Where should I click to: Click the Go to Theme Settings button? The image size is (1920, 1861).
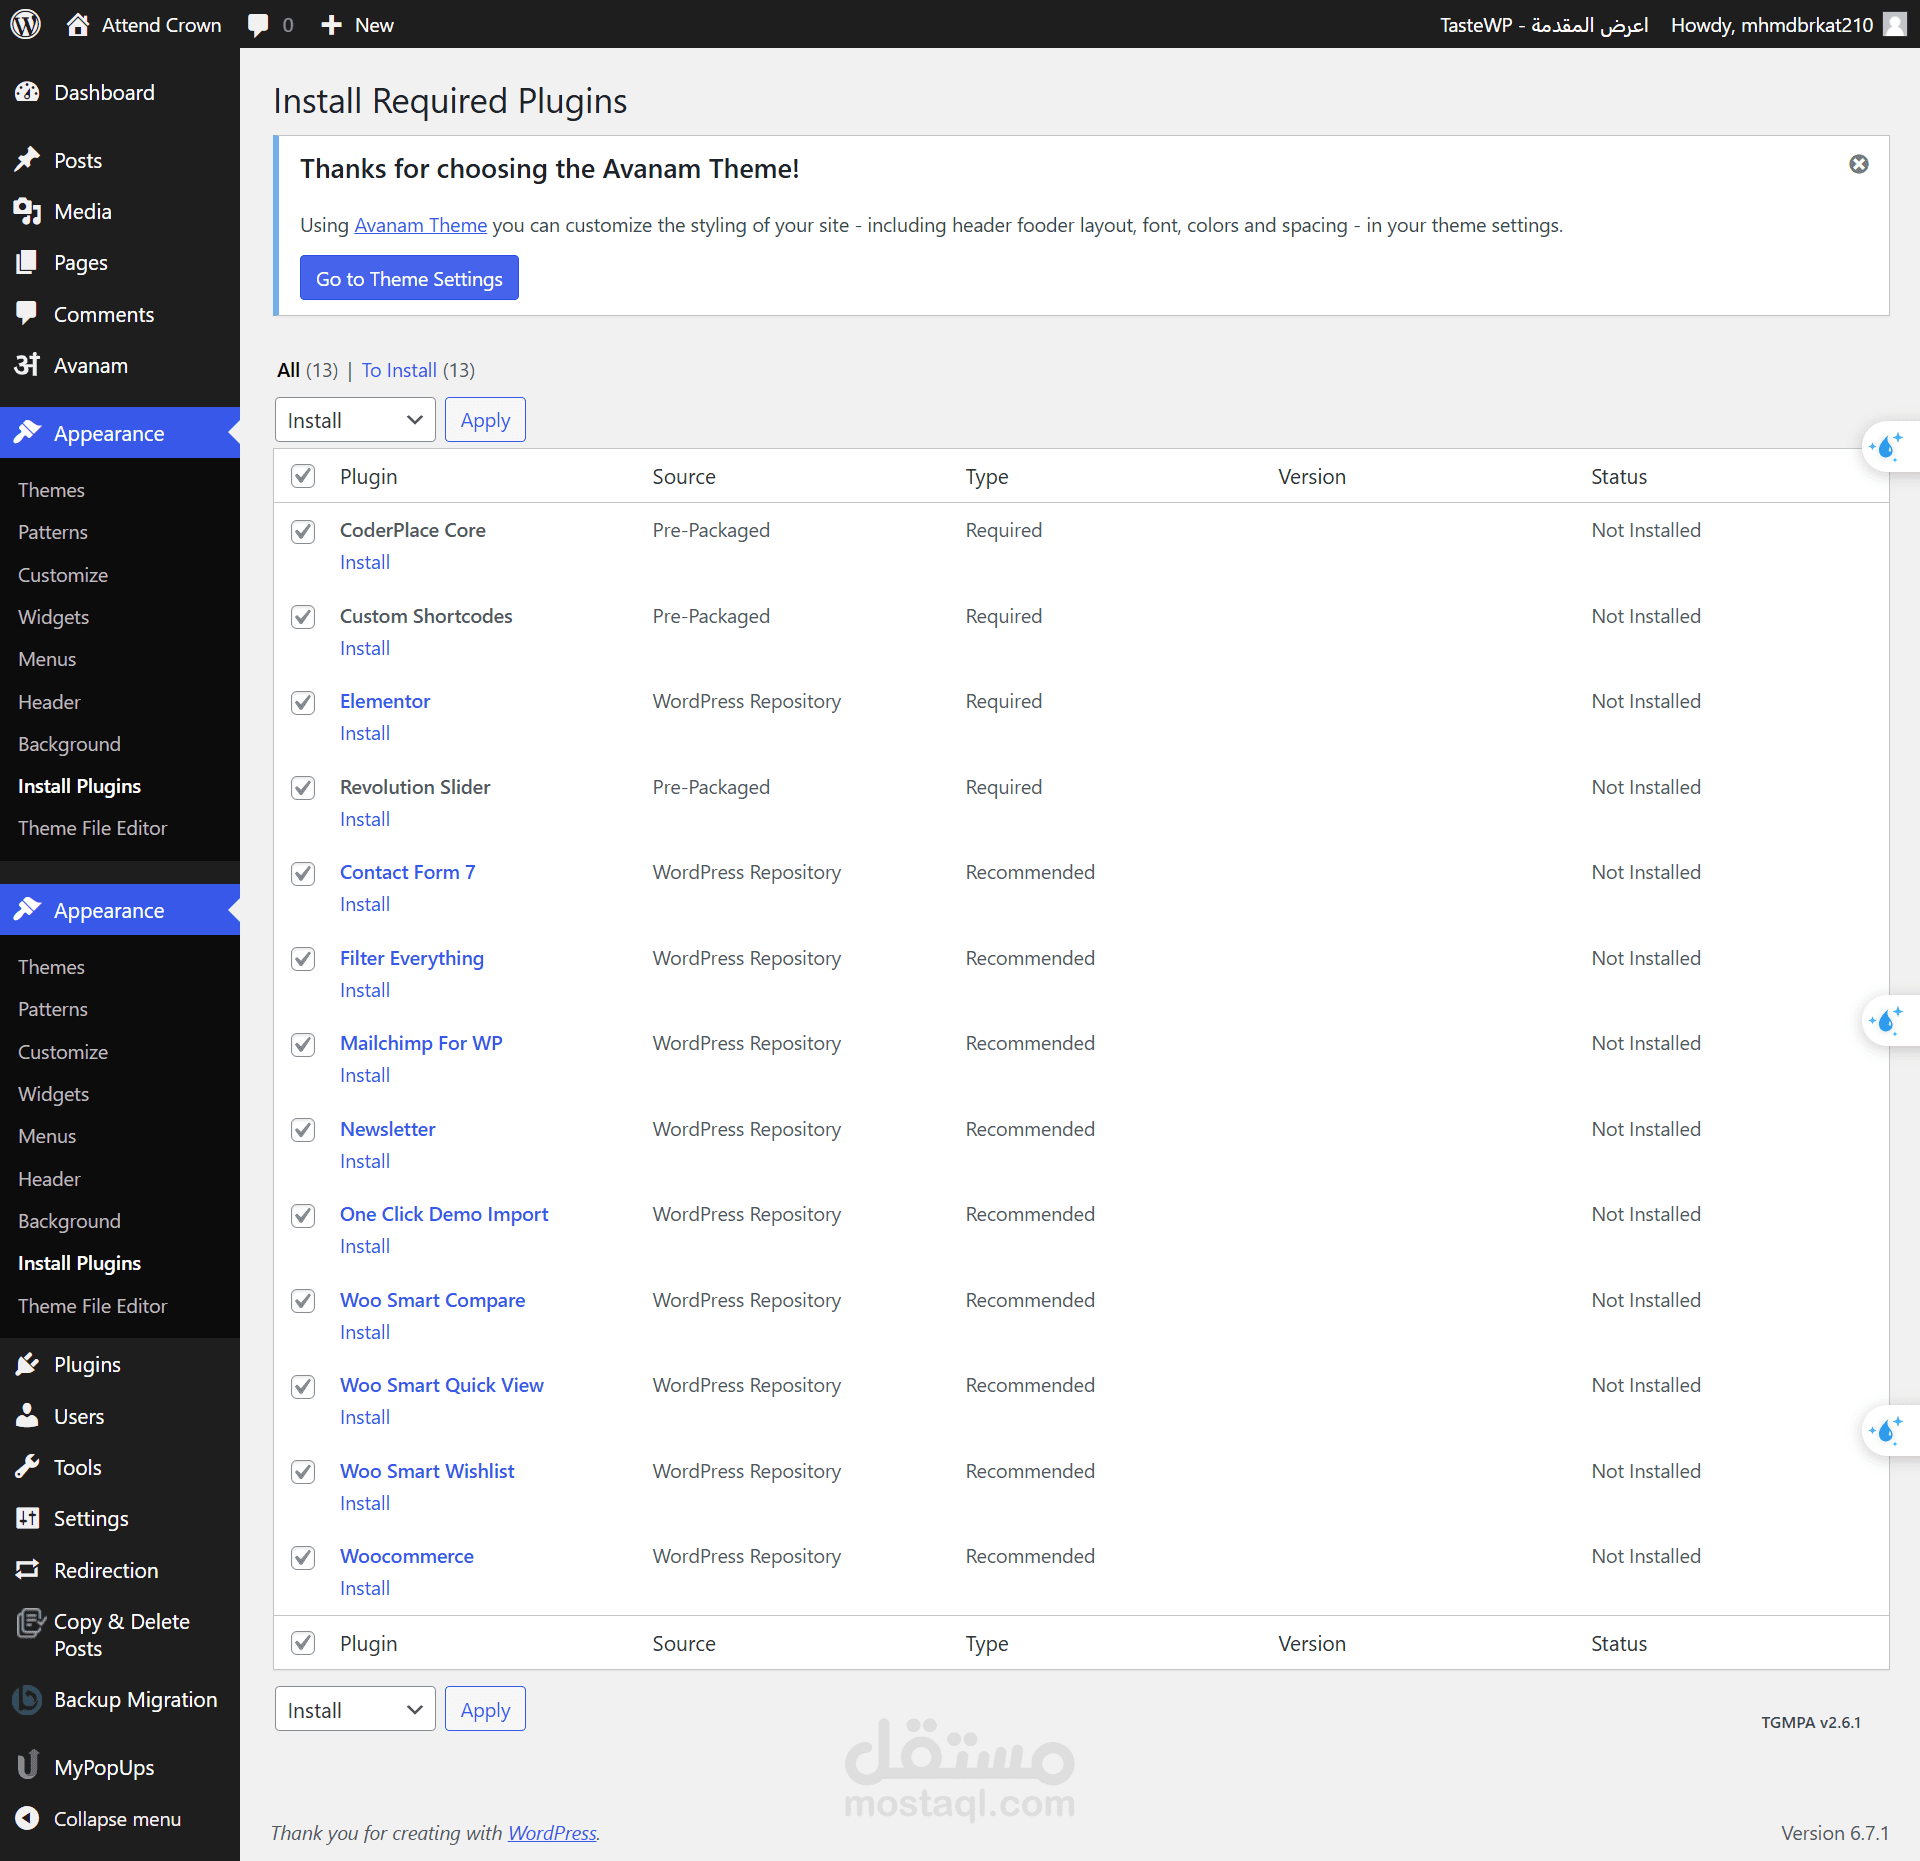point(409,278)
